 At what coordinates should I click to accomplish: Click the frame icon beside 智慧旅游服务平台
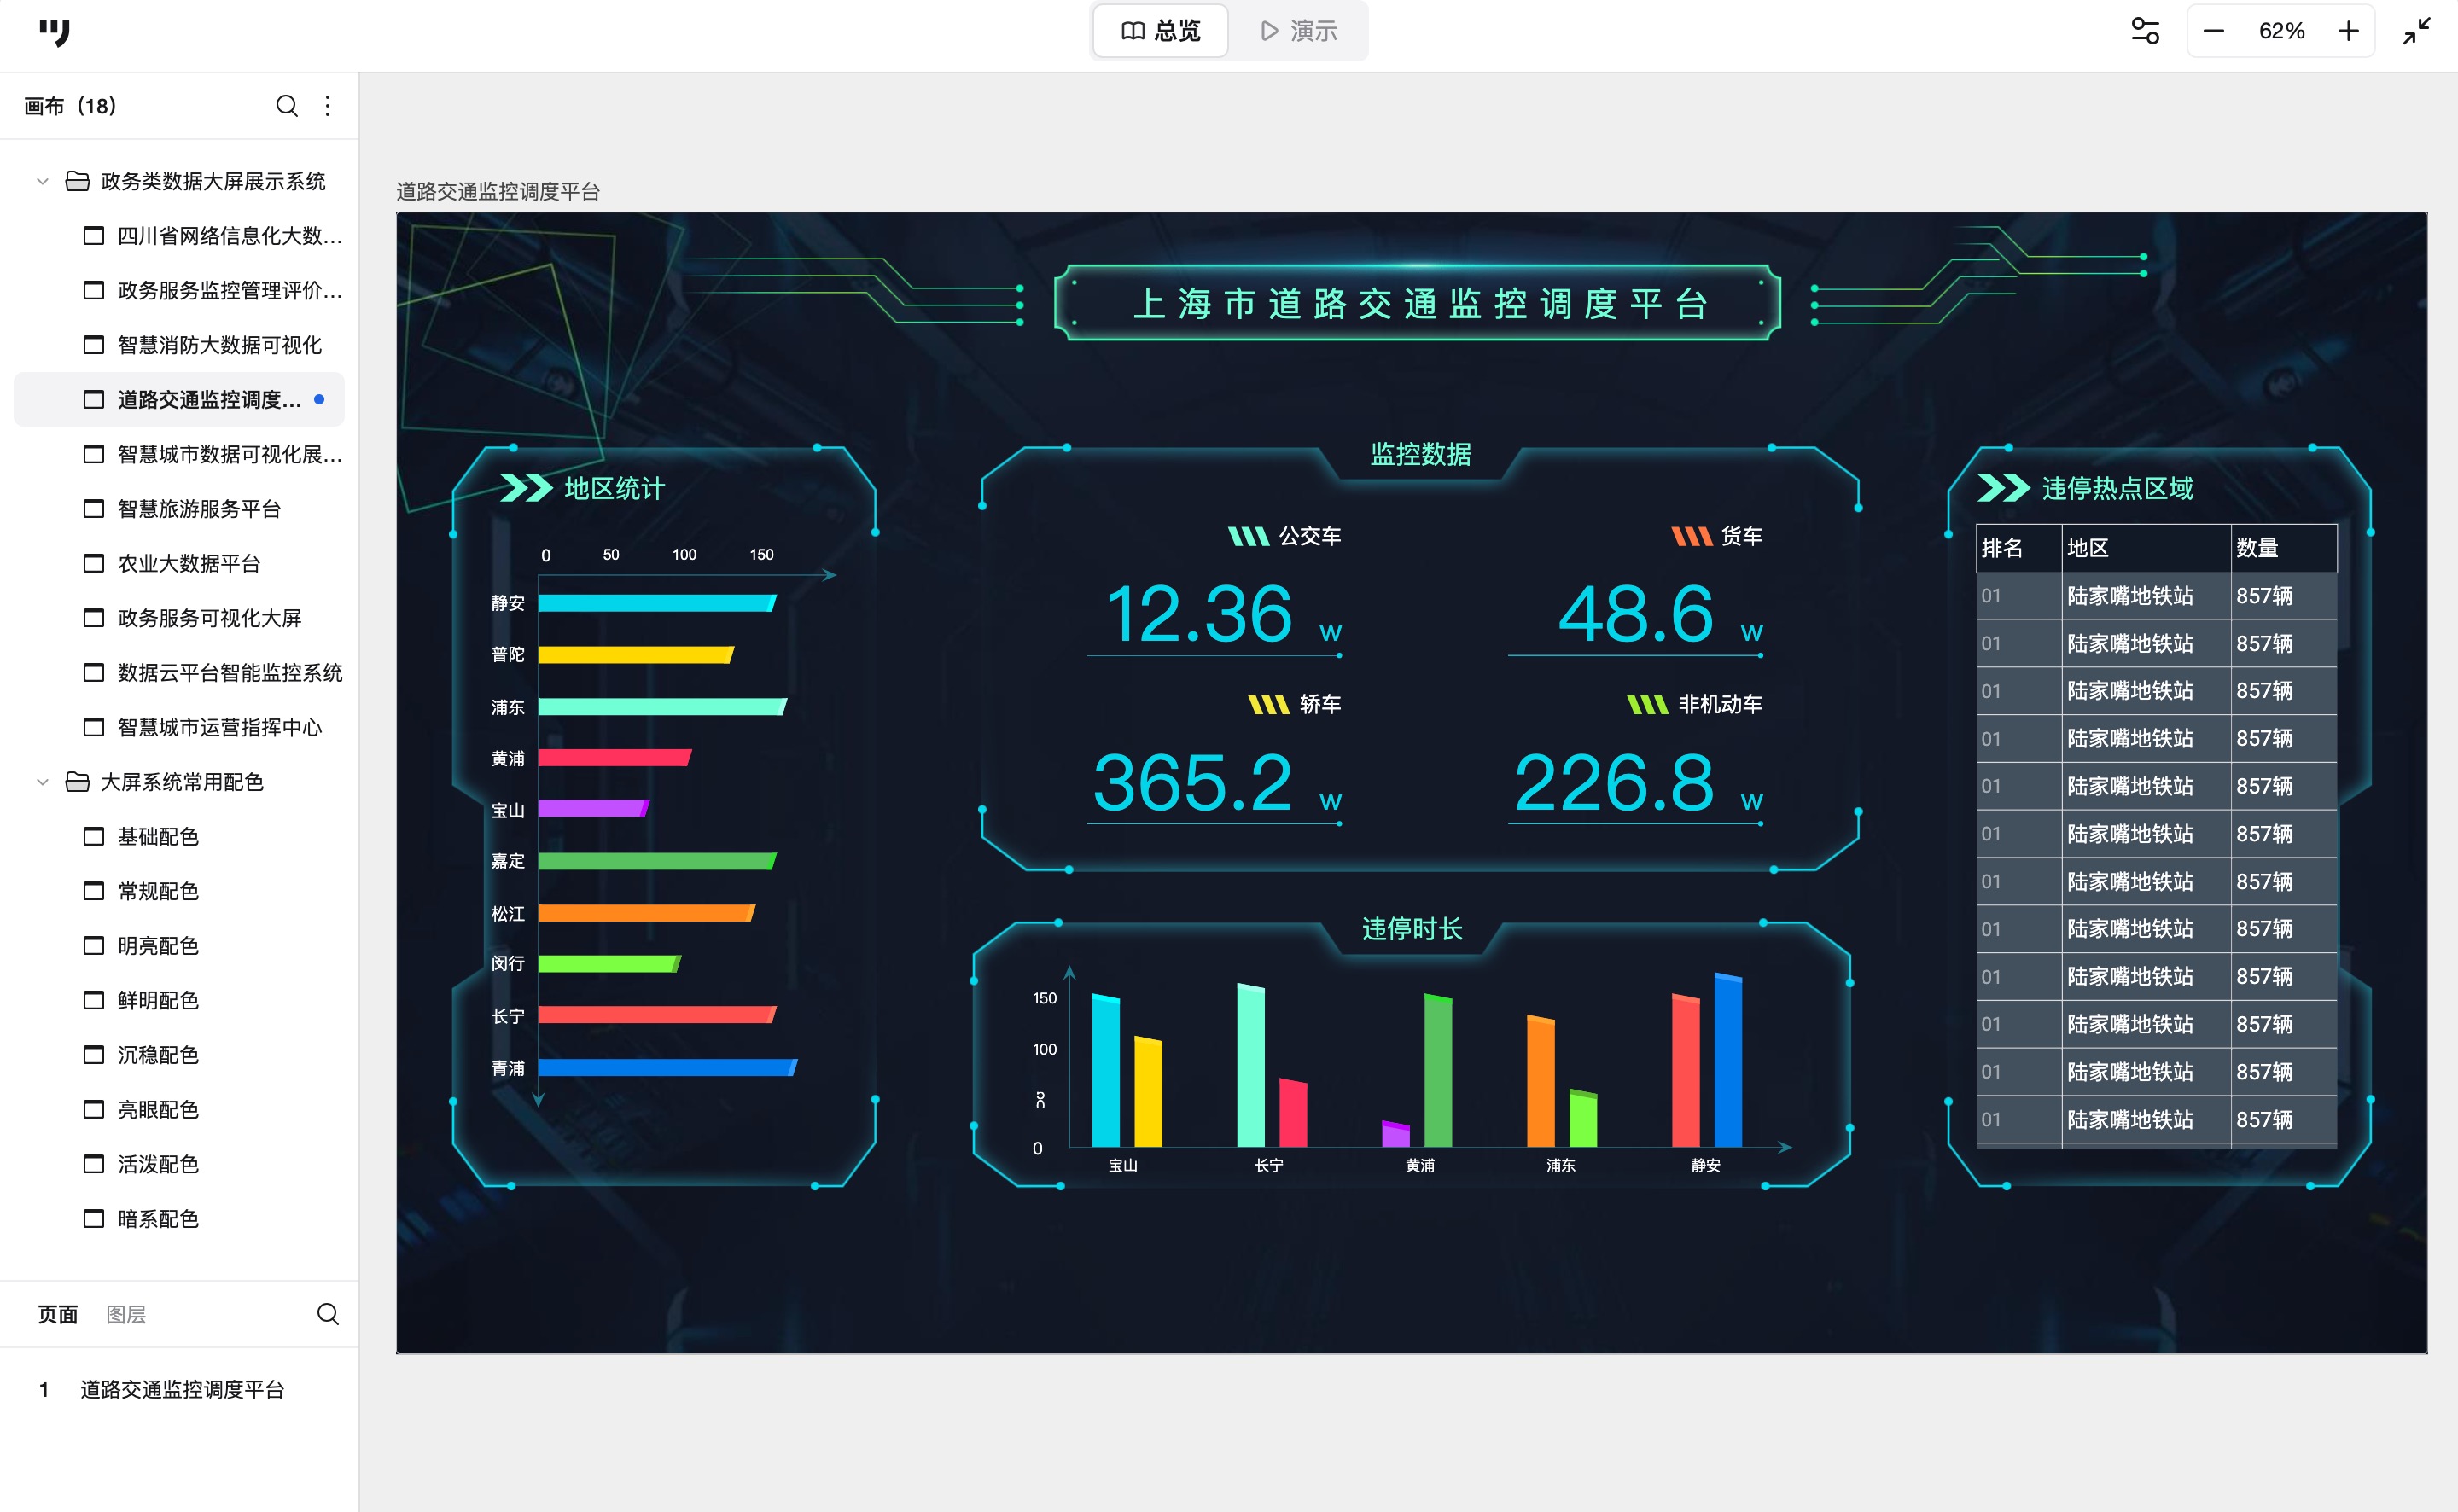click(x=94, y=509)
